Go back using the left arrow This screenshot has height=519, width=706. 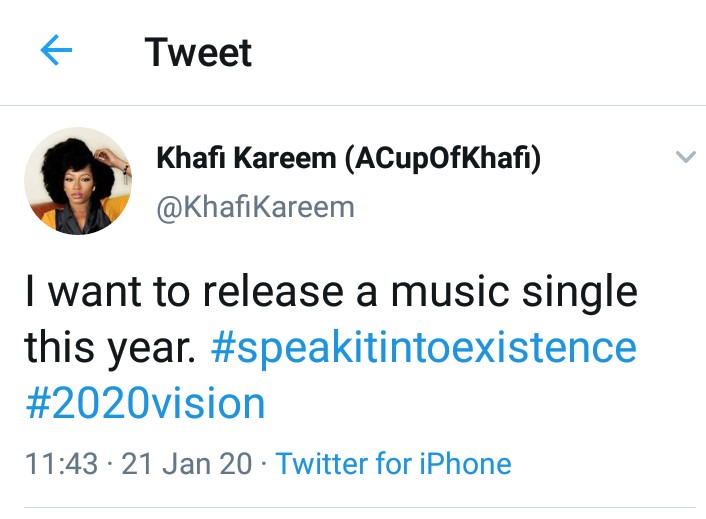point(56,51)
